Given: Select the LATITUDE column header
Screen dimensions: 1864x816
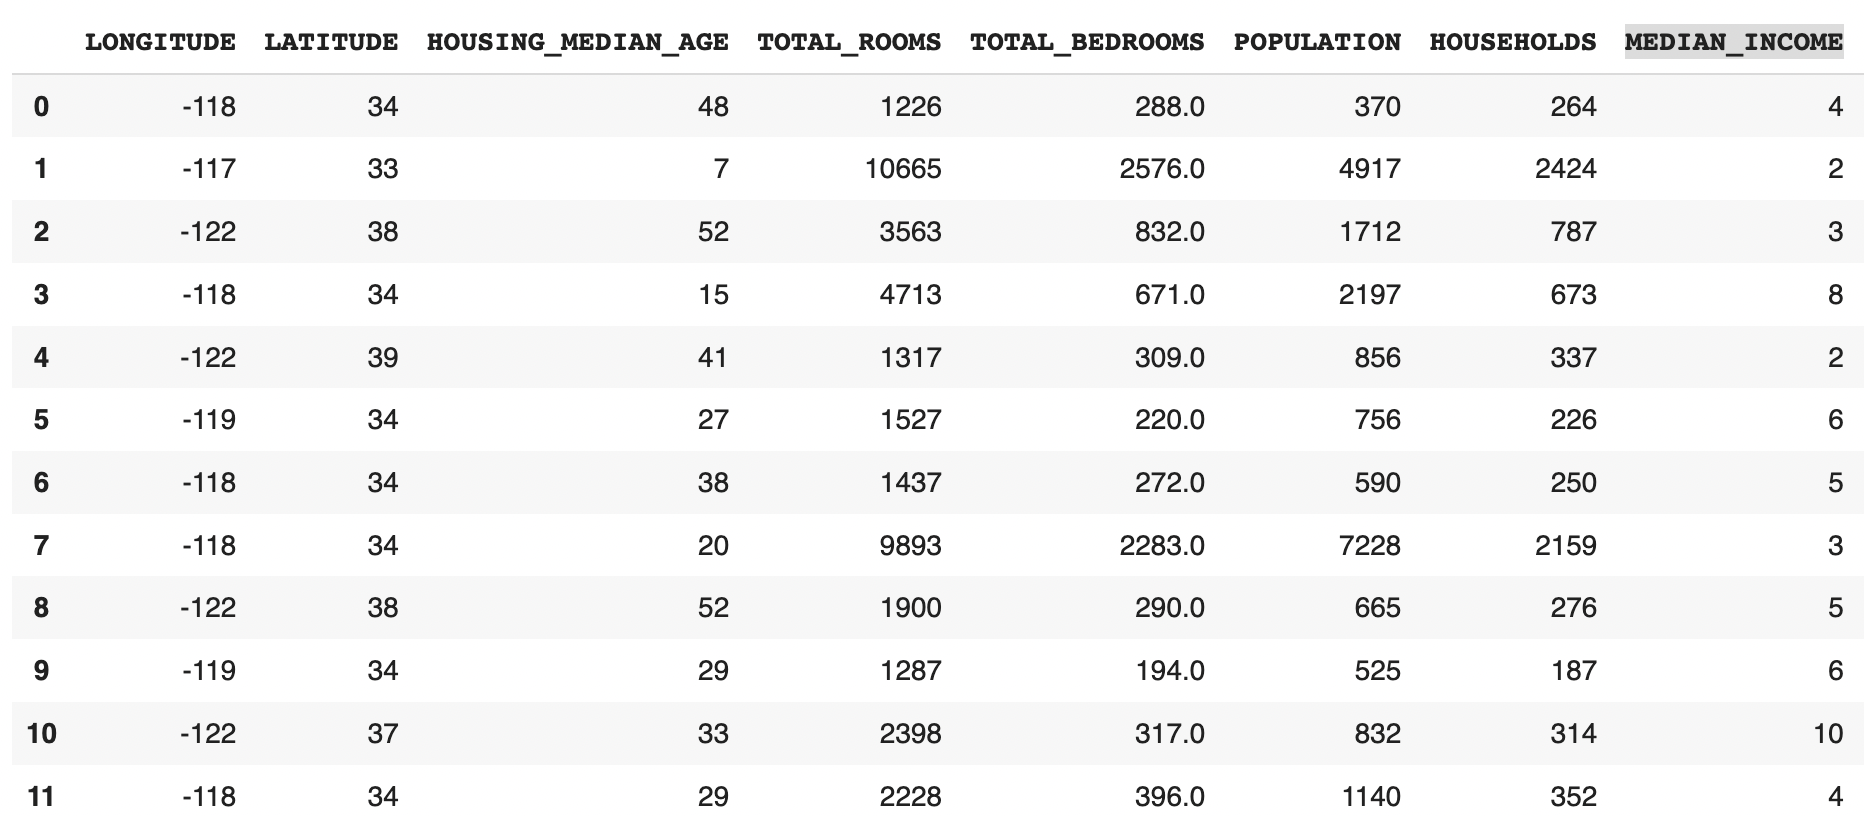Looking at the screenshot, I should 331,42.
